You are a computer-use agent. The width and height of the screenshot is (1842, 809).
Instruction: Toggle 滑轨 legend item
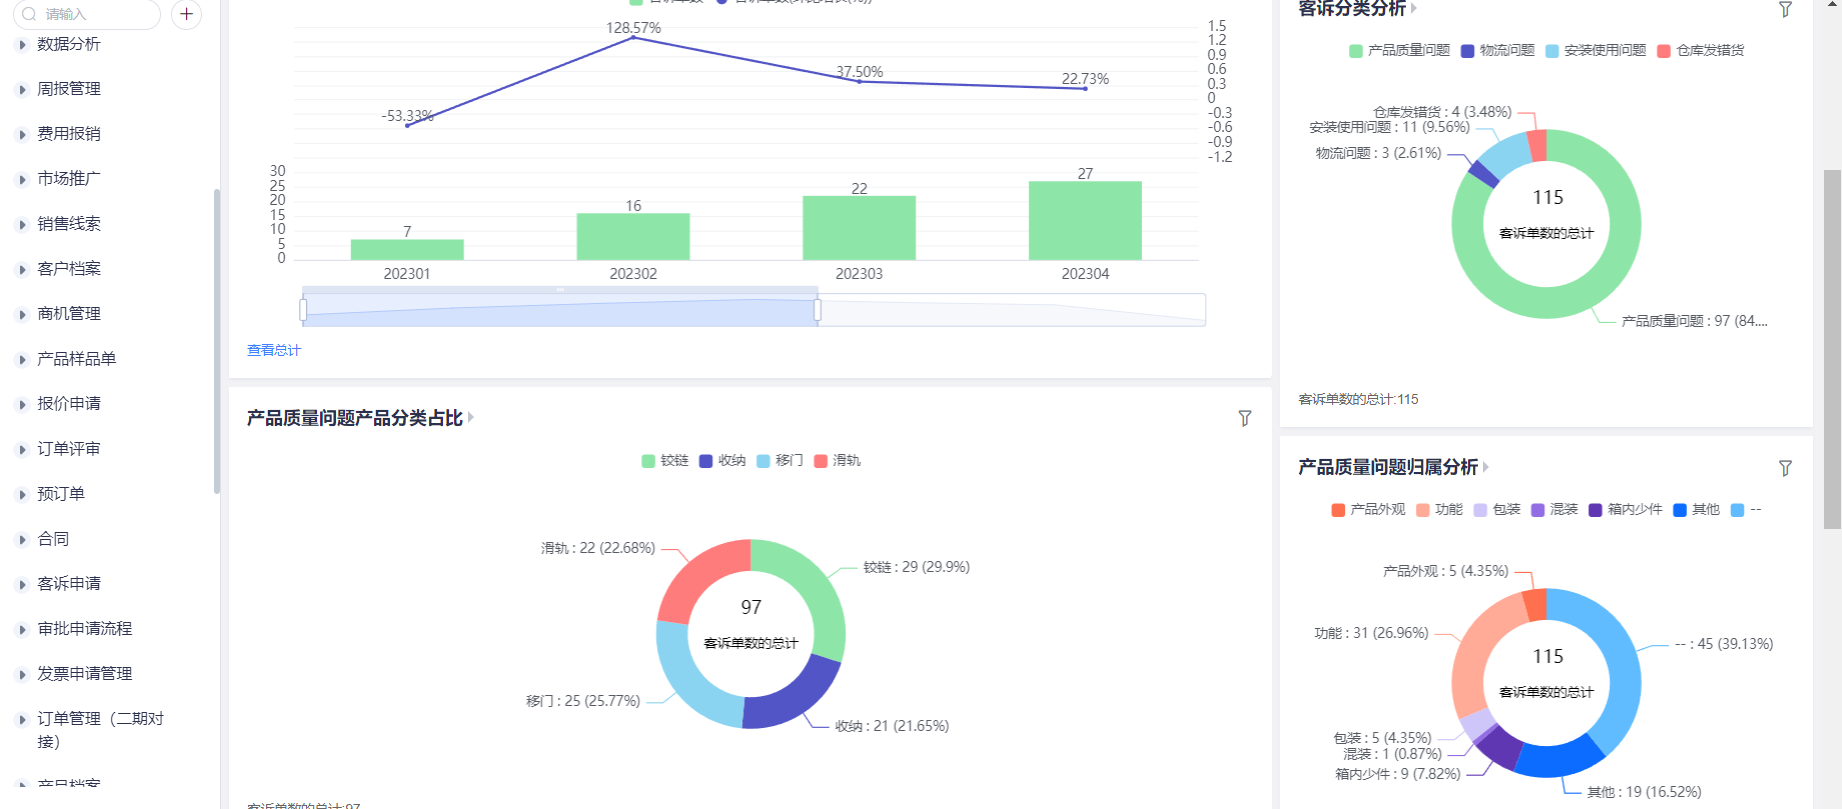click(837, 461)
